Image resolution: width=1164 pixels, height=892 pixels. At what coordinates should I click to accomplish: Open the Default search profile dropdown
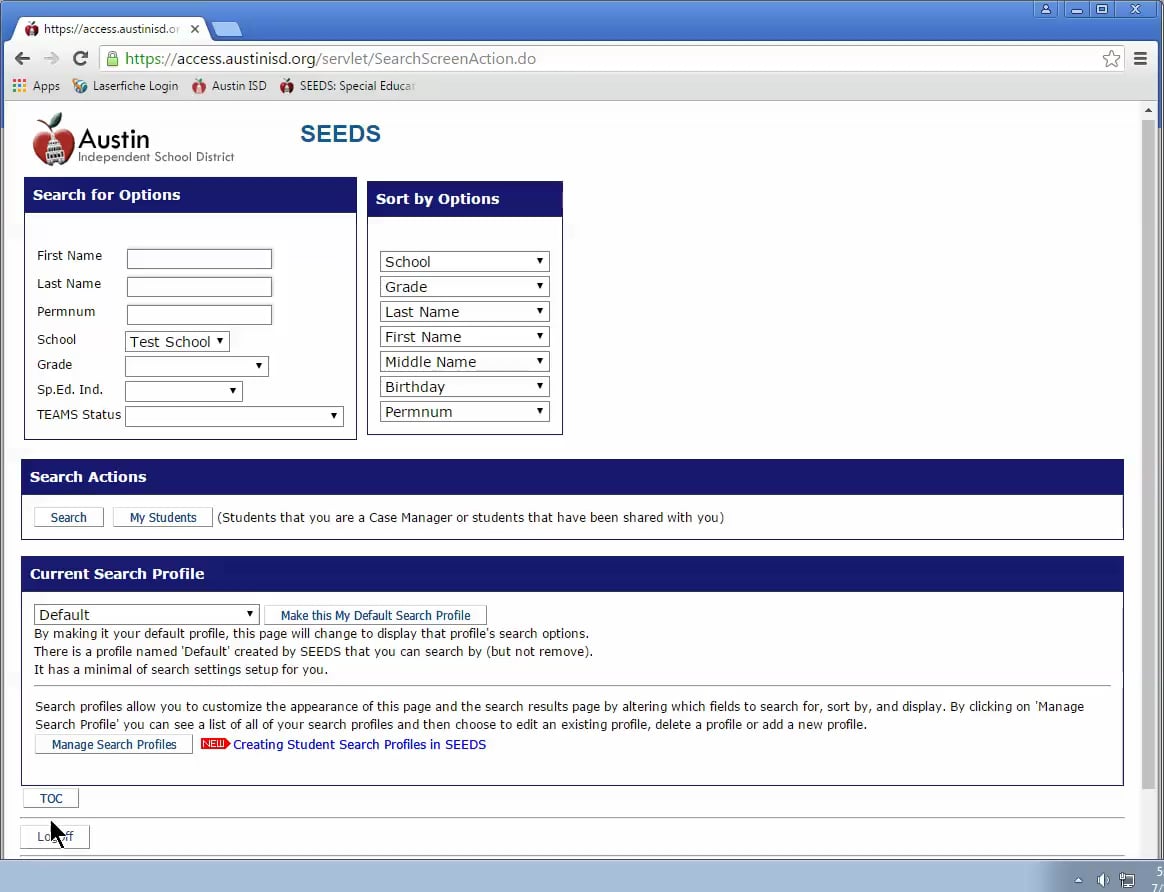[x=147, y=614]
